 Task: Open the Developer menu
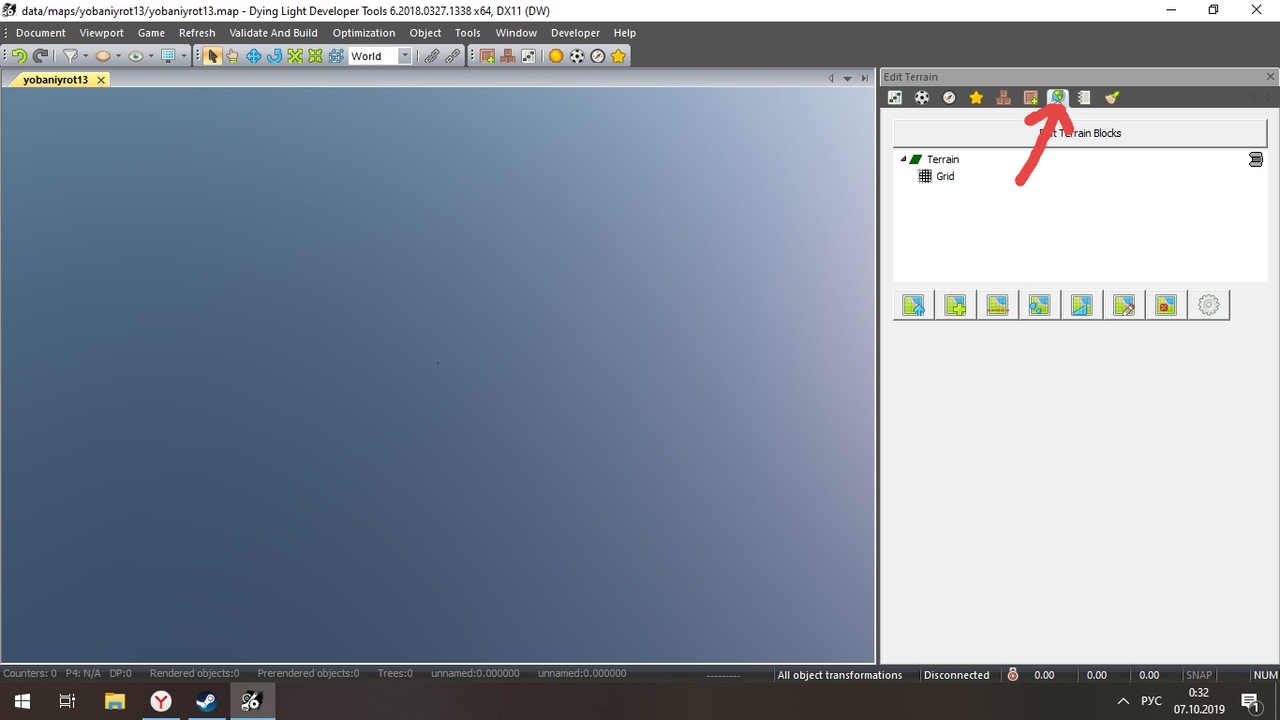[575, 33]
